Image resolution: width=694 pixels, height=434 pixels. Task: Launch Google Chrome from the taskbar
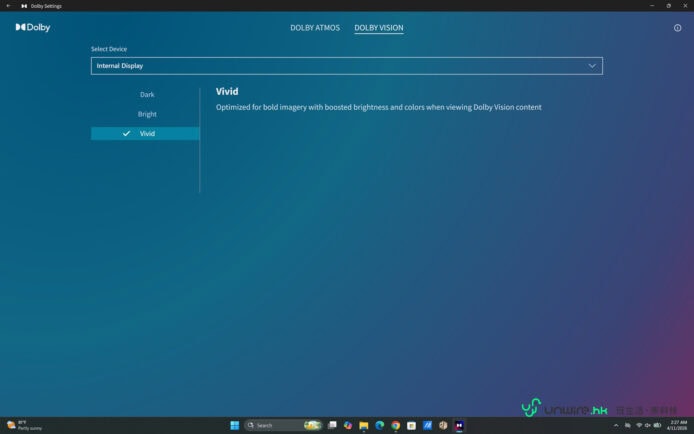[x=396, y=426]
